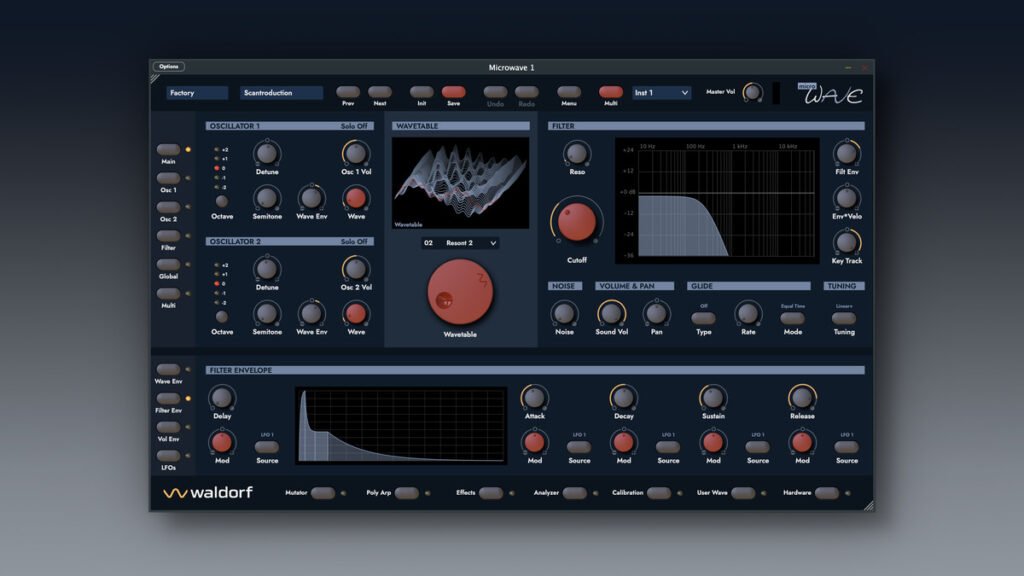This screenshot has height=576, width=1024.
Task: Click the filter Reso knob
Action: tap(577, 153)
